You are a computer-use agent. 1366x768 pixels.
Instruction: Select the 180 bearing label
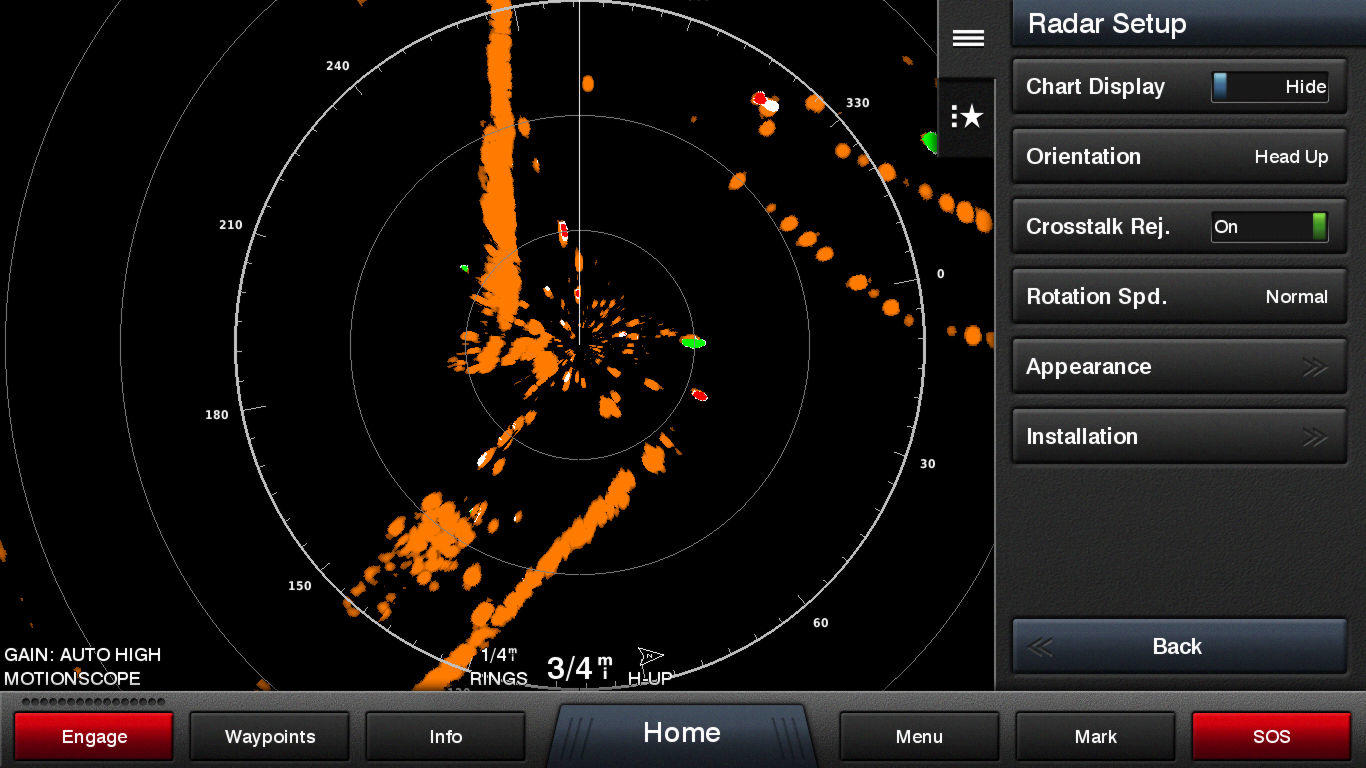point(217,415)
